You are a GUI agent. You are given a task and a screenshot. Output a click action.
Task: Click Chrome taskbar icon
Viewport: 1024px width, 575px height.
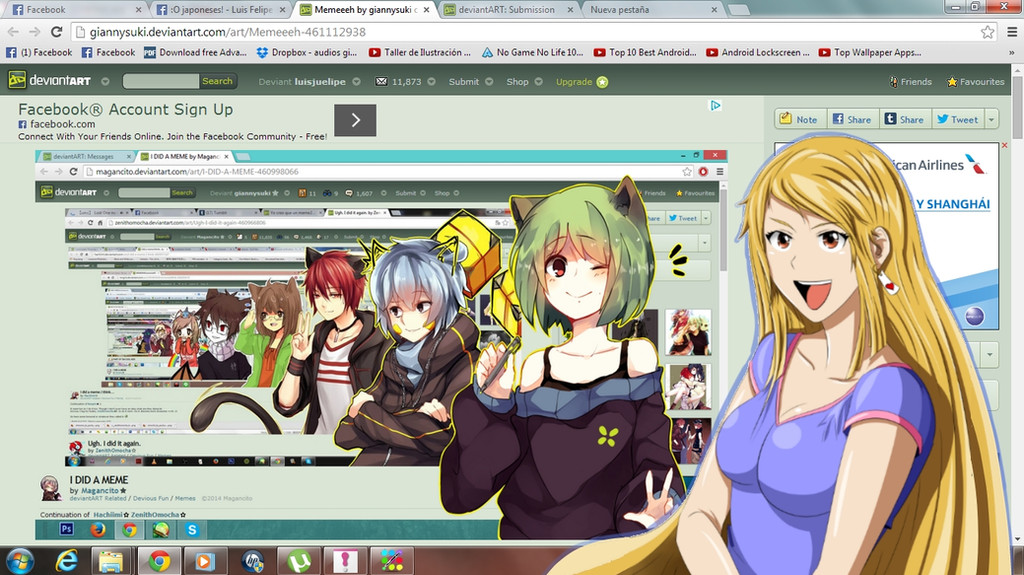pyautogui.click(x=159, y=561)
